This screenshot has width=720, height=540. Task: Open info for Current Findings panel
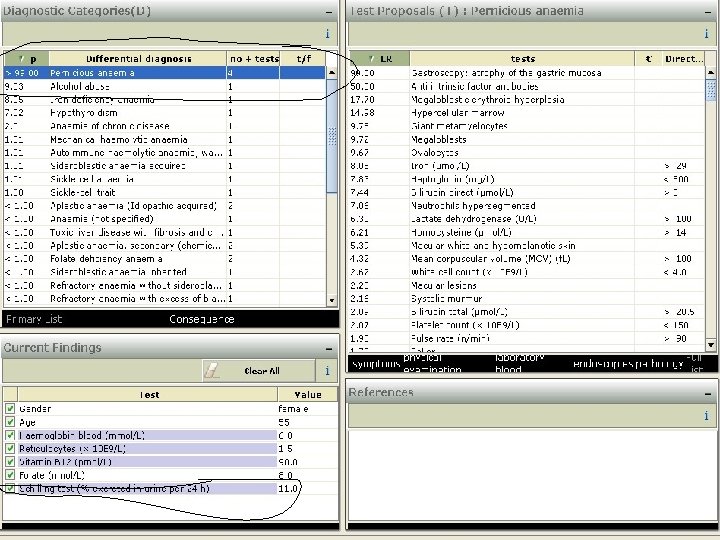click(x=327, y=371)
